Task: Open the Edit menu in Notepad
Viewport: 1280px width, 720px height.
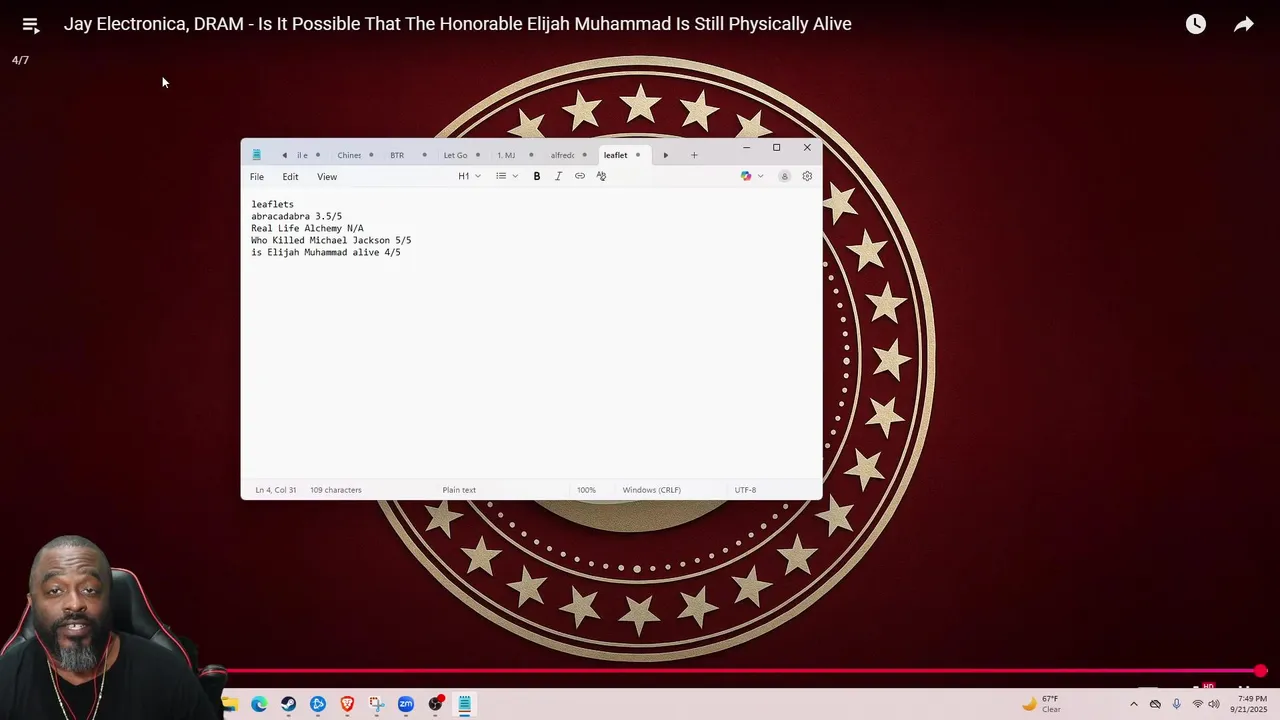Action: point(290,177)
